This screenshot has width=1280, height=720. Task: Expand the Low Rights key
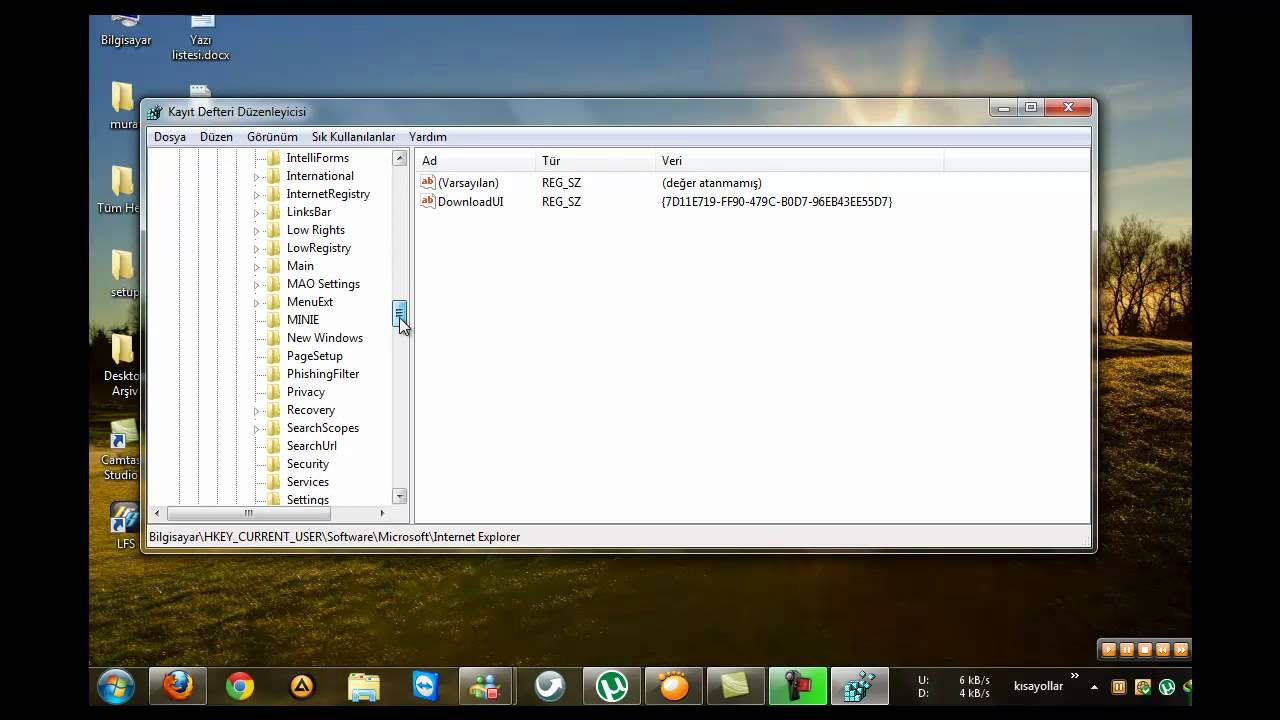(x=256, y=231)
